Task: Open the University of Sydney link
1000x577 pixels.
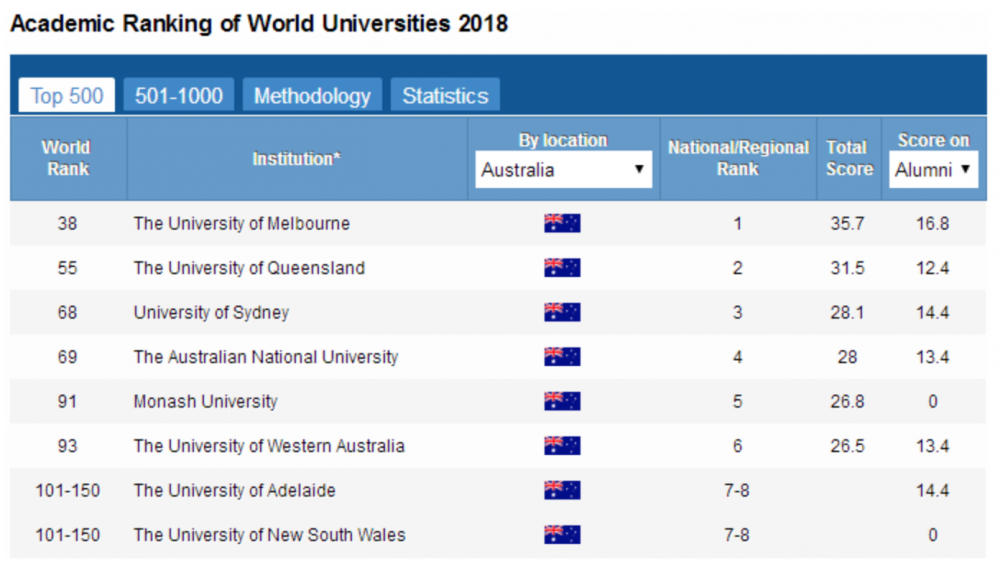Action: tap(211, 313)
